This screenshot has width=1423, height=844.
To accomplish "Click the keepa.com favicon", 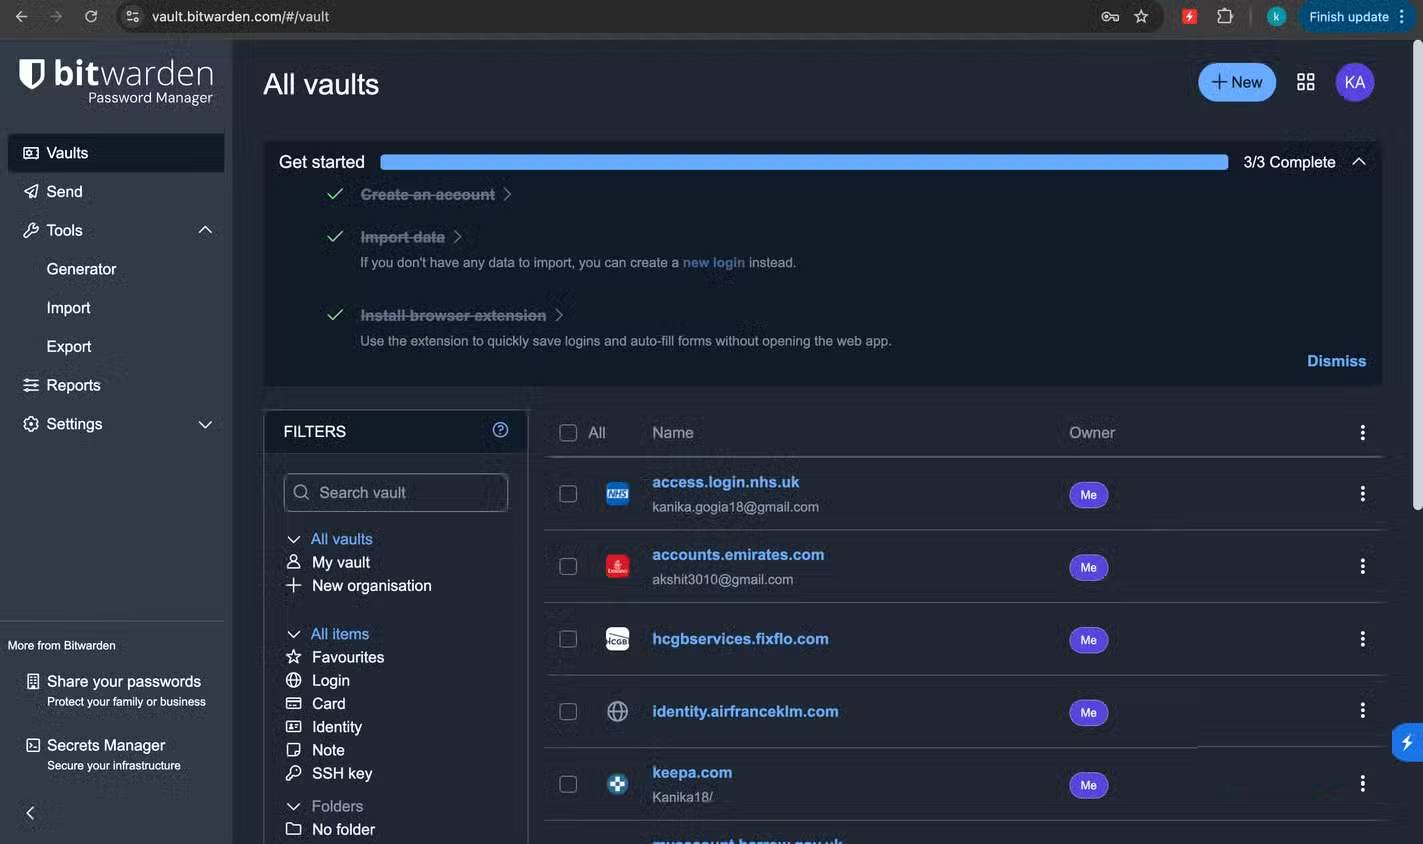I will [618, 784].
